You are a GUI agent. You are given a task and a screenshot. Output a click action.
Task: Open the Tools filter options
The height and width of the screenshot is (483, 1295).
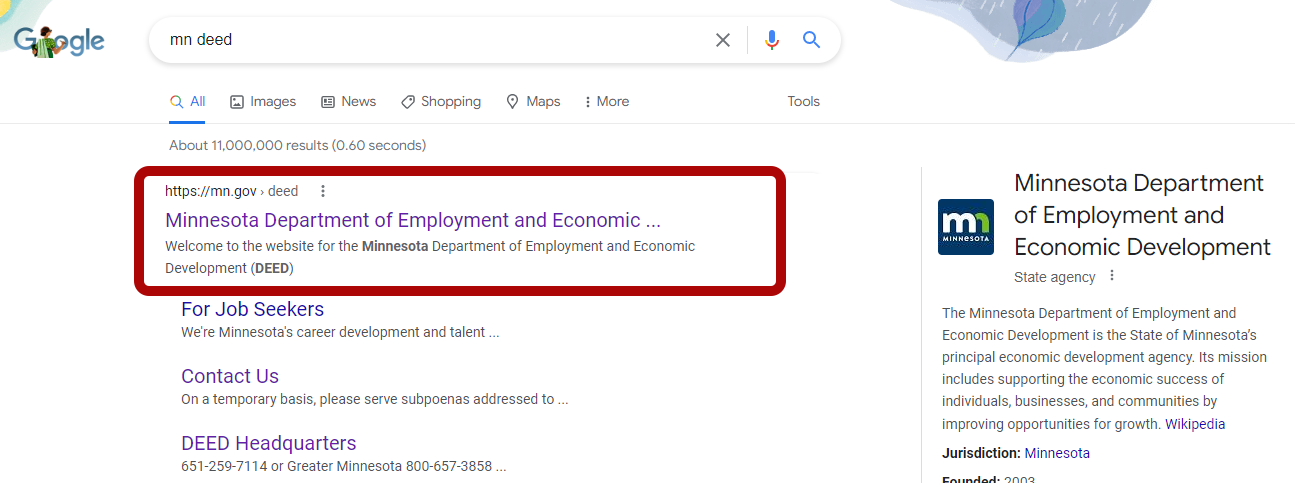click(803, 101)
